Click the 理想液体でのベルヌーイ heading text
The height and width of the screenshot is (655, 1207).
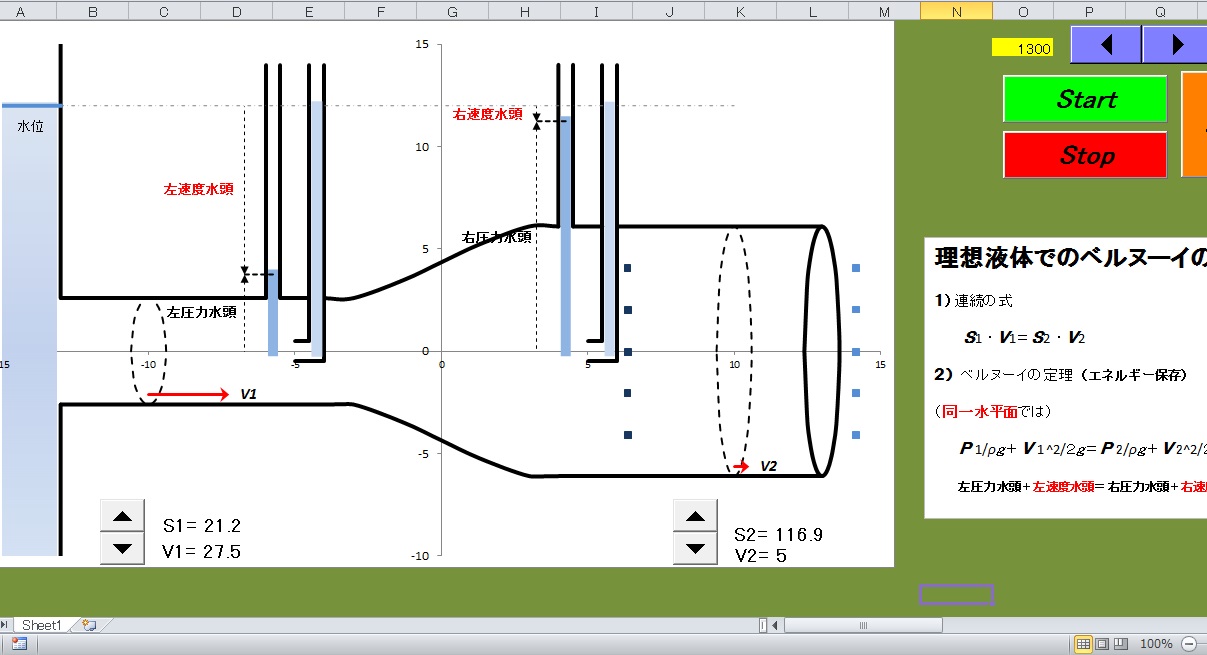pos(1069,257)
